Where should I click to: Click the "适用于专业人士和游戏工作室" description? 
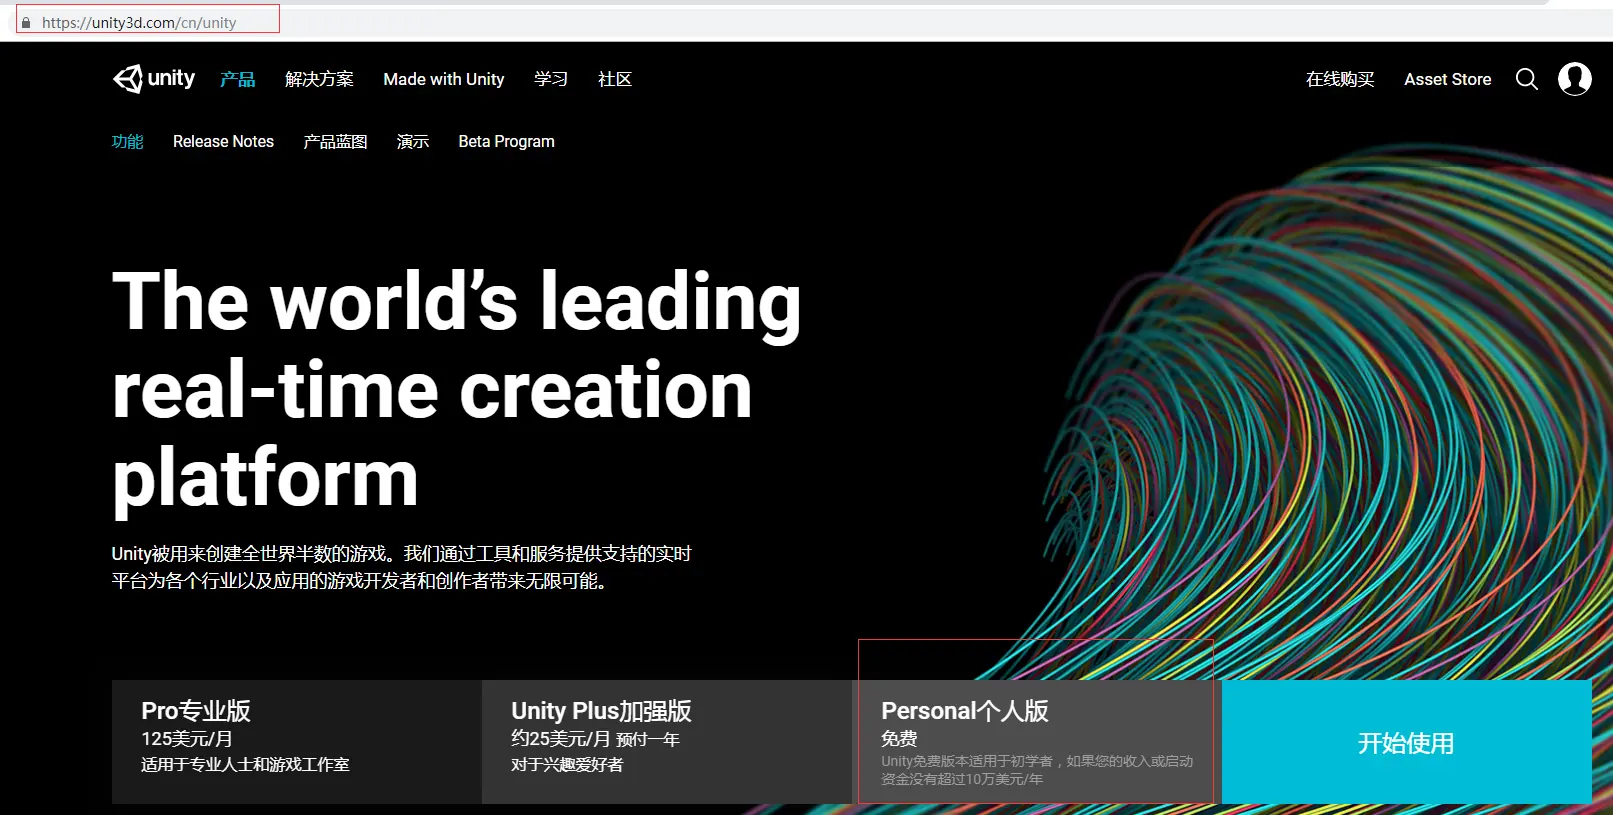(x=245, y=764)
